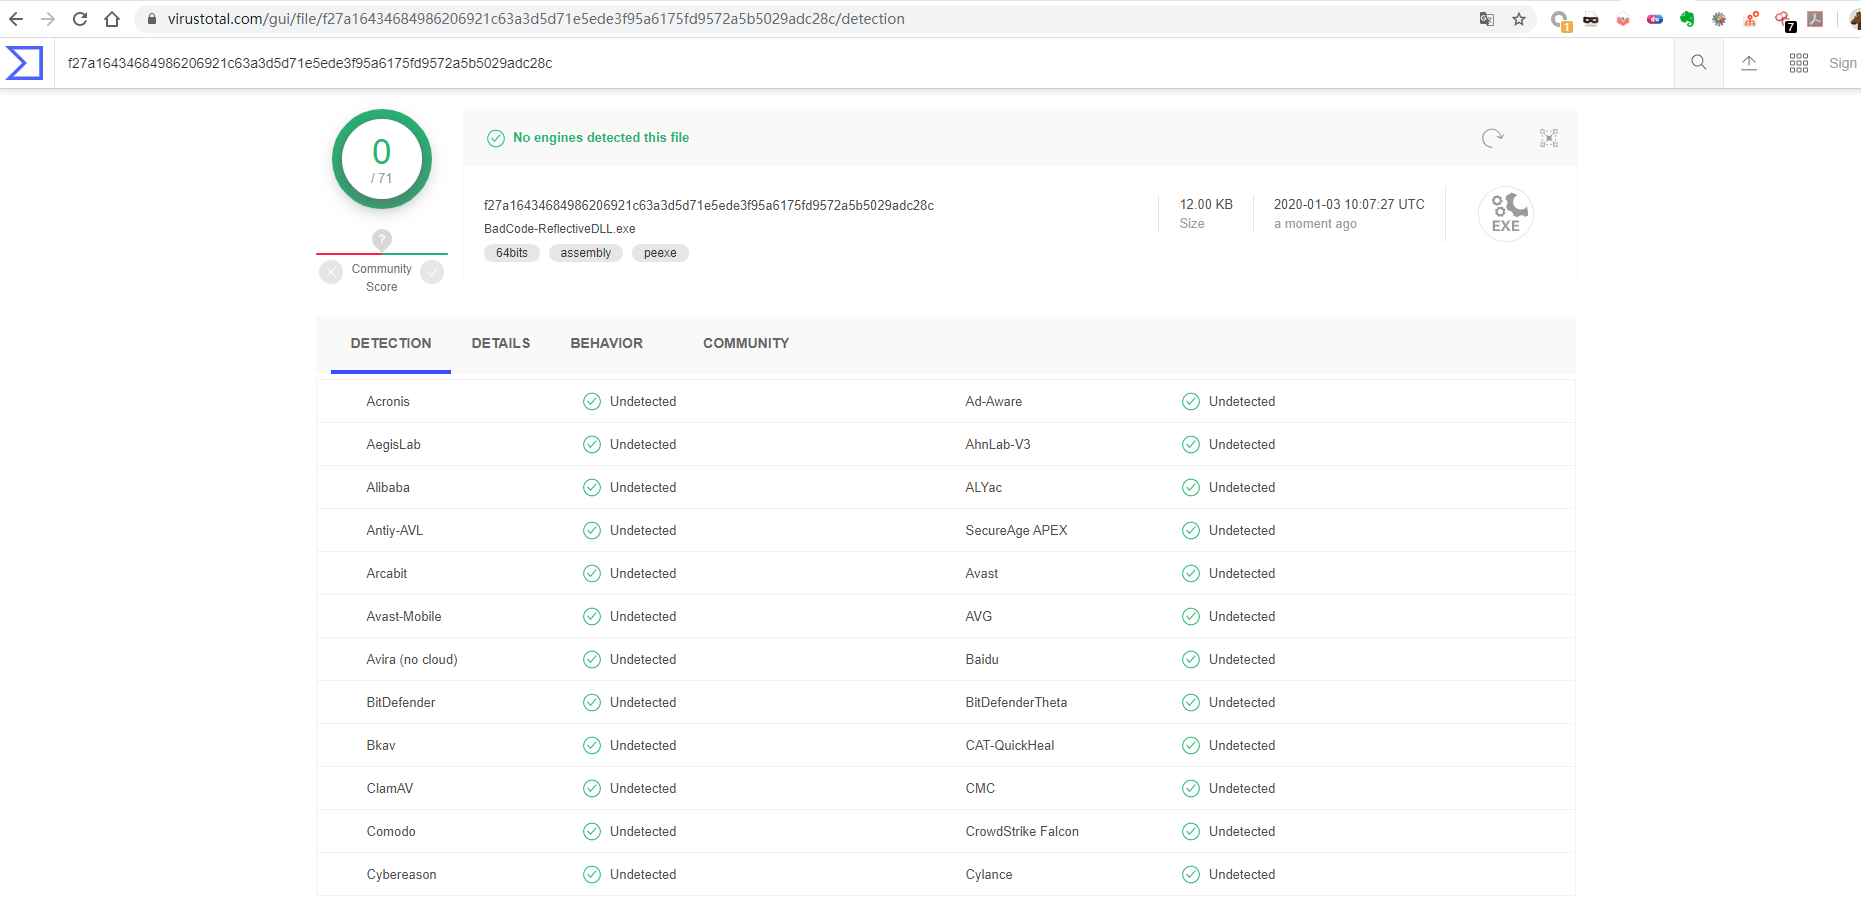Screen dimensions: 1861x898
Task: Click the EXE file type icon
Action: [1506, 213]
